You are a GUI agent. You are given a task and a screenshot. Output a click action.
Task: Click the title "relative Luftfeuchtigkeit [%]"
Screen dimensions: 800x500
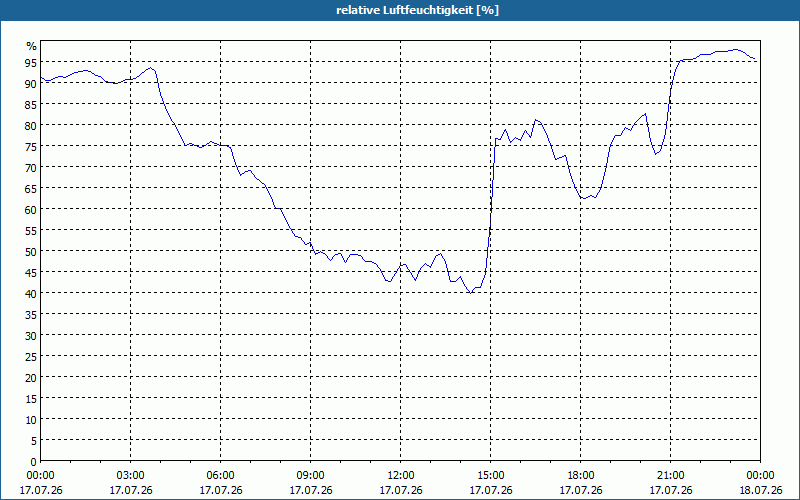click(417, 10)
